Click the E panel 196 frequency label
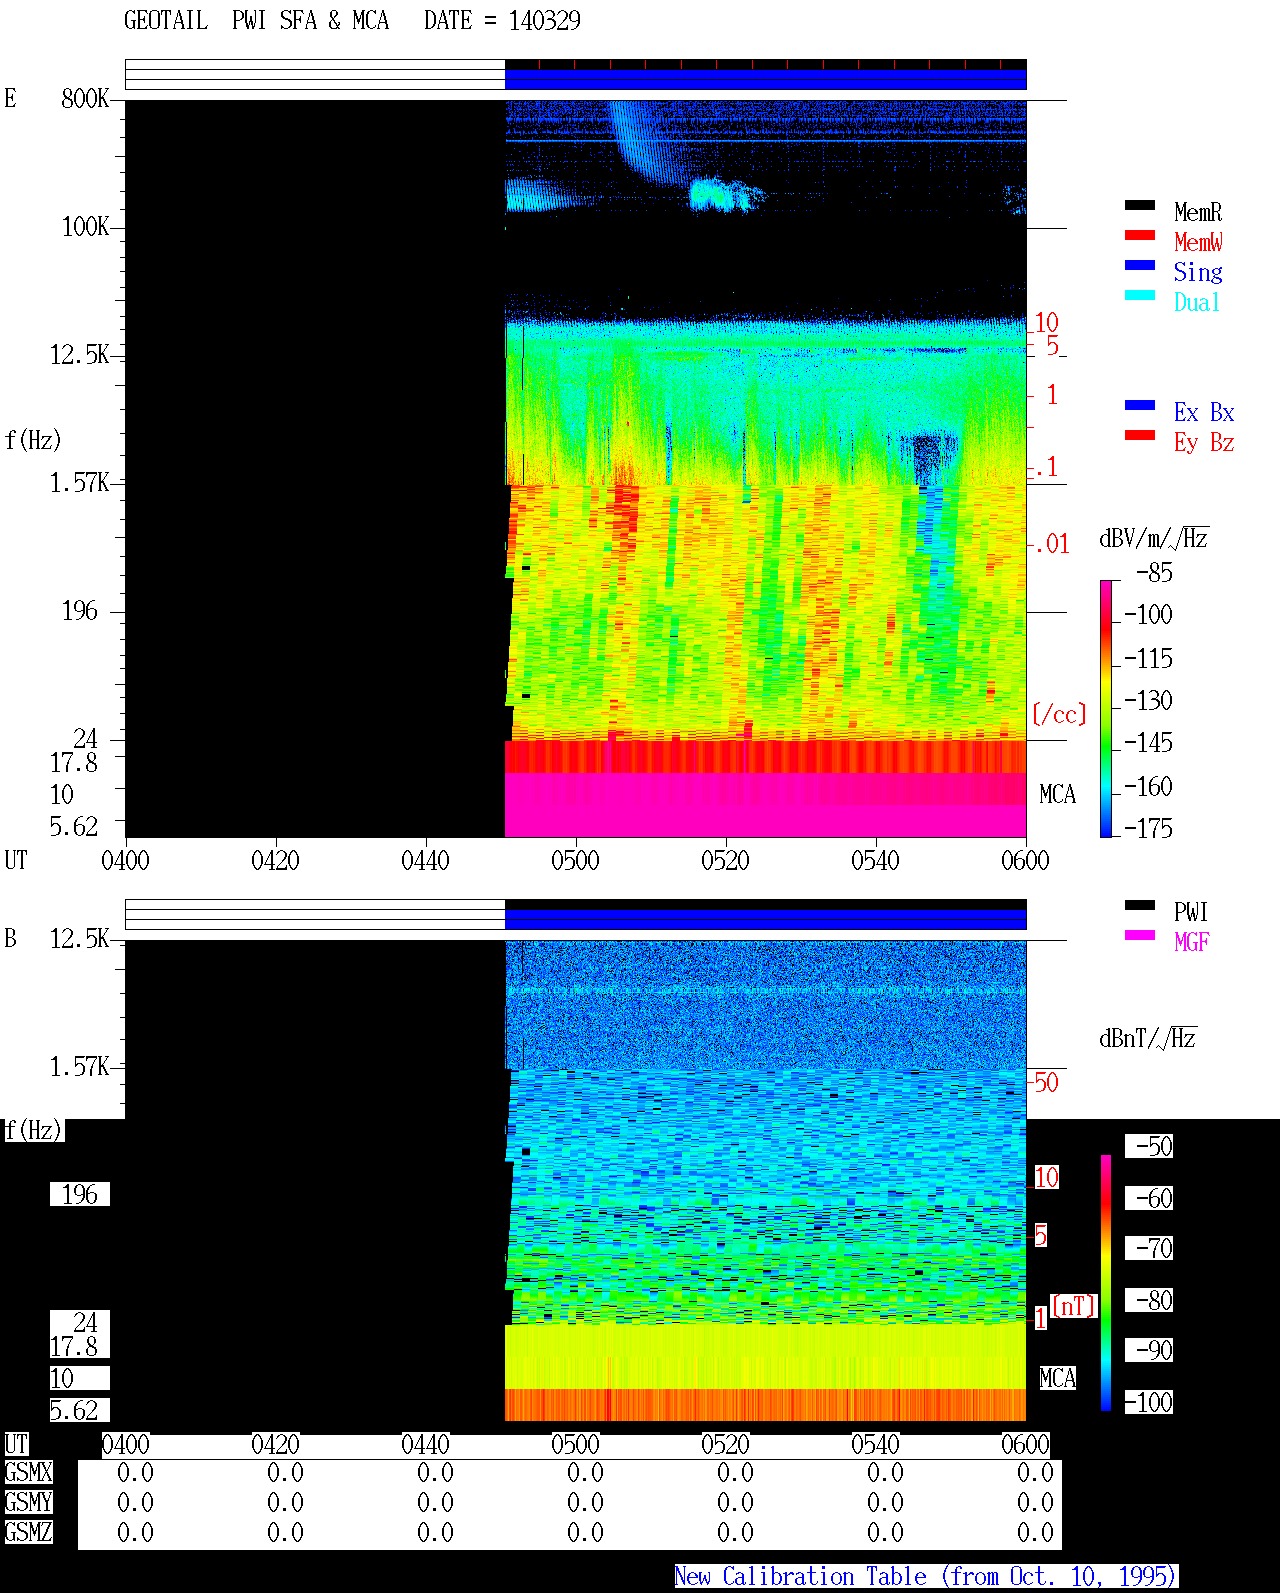1280x1593 pixels. coord(80,610)
